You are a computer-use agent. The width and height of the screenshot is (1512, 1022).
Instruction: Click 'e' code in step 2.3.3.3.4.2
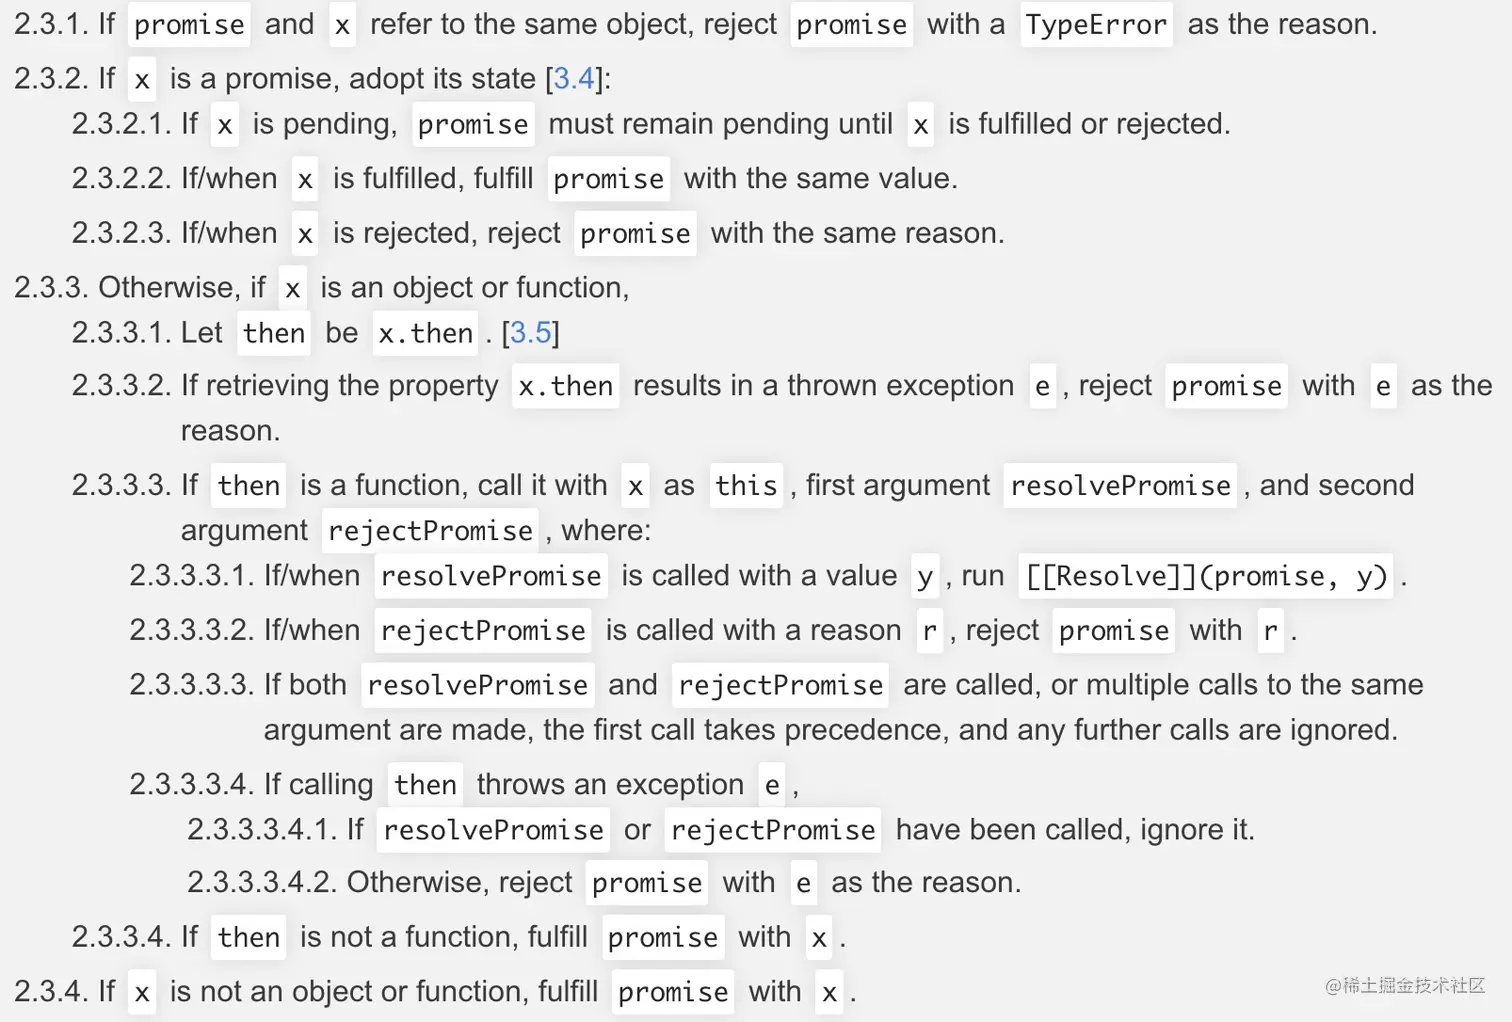803,883
